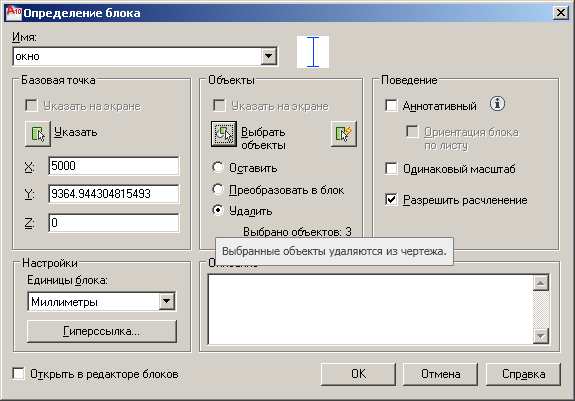Open the Единицы блока units dropdown
Image resolution: width=575 pixels, height=401 pixels.
pyautogui.click(x=167, y=302)
